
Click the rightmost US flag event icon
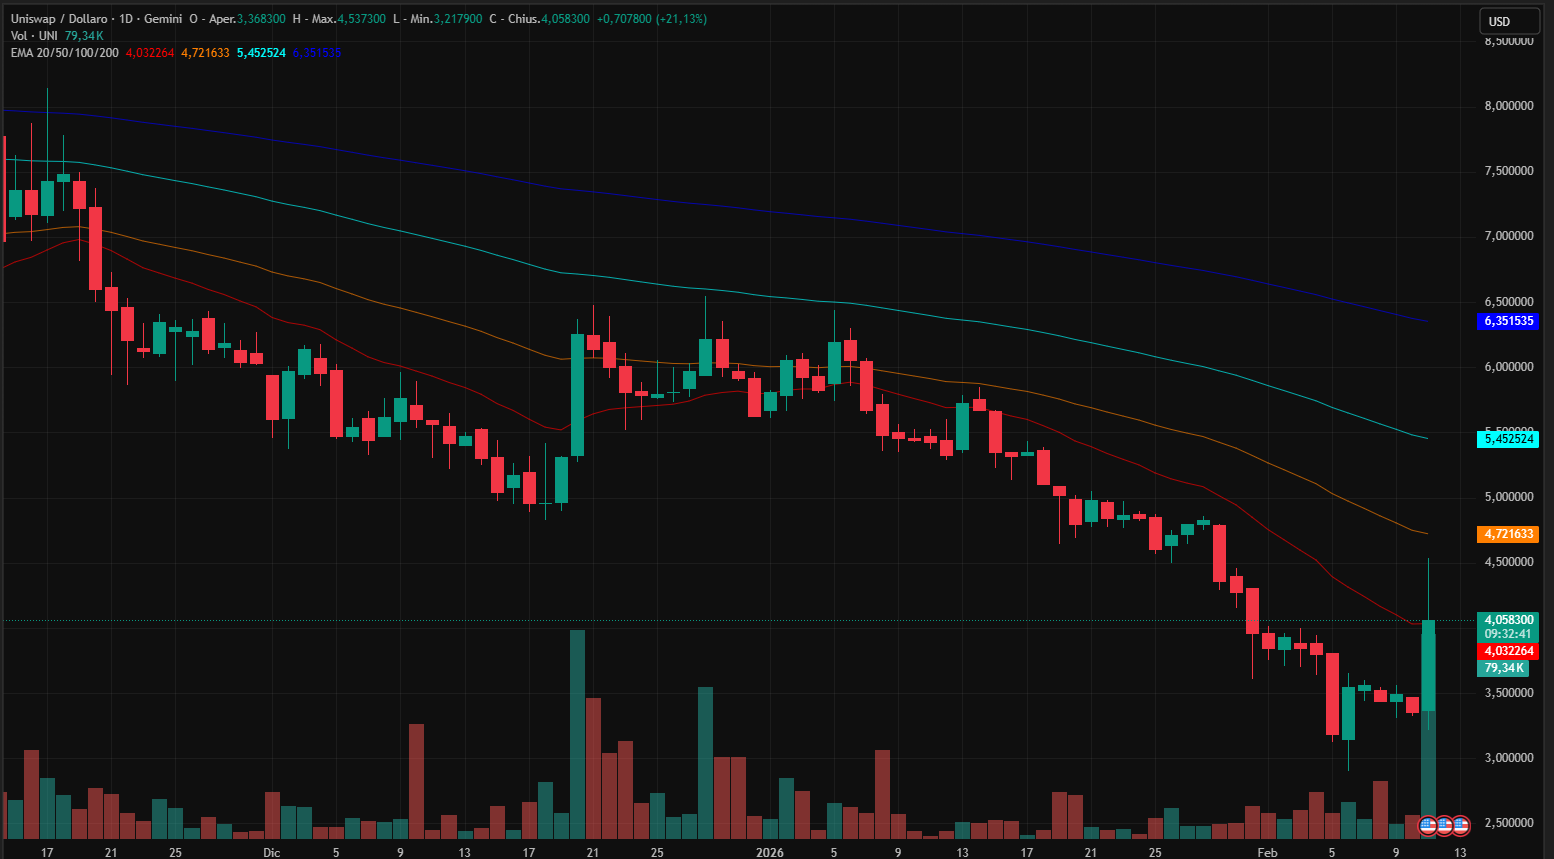1460,826
